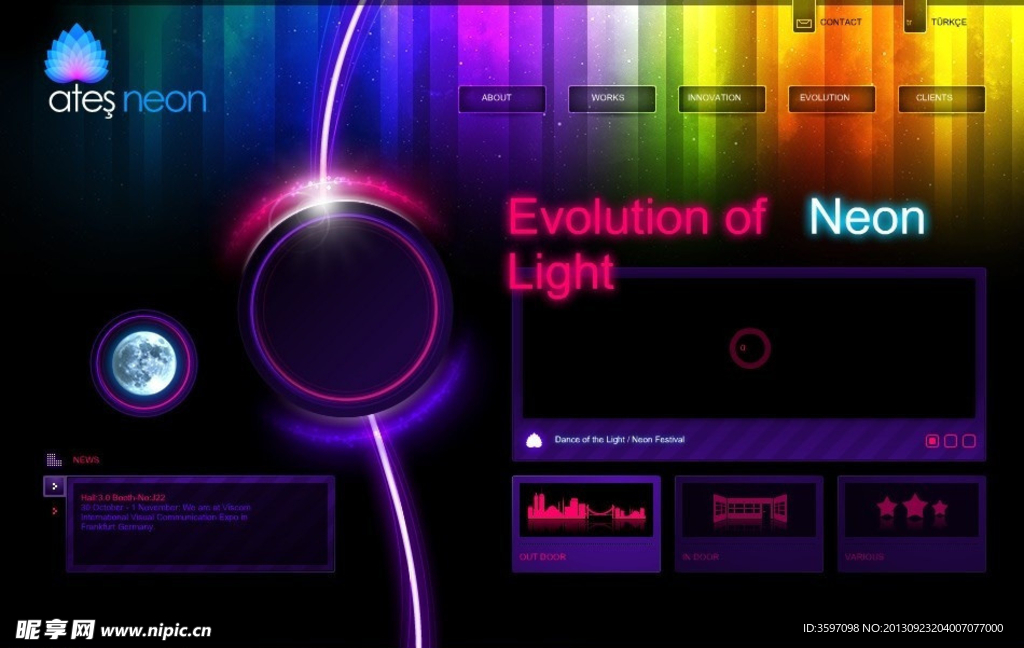Click the Ateş Neon lotus logo

coord(76,54)
